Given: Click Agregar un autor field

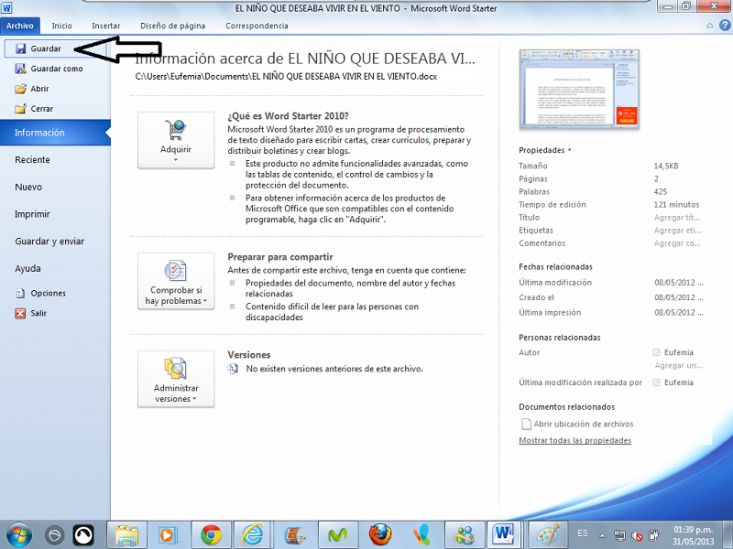Looking at the screenshot, I should [x=679, y=366].
